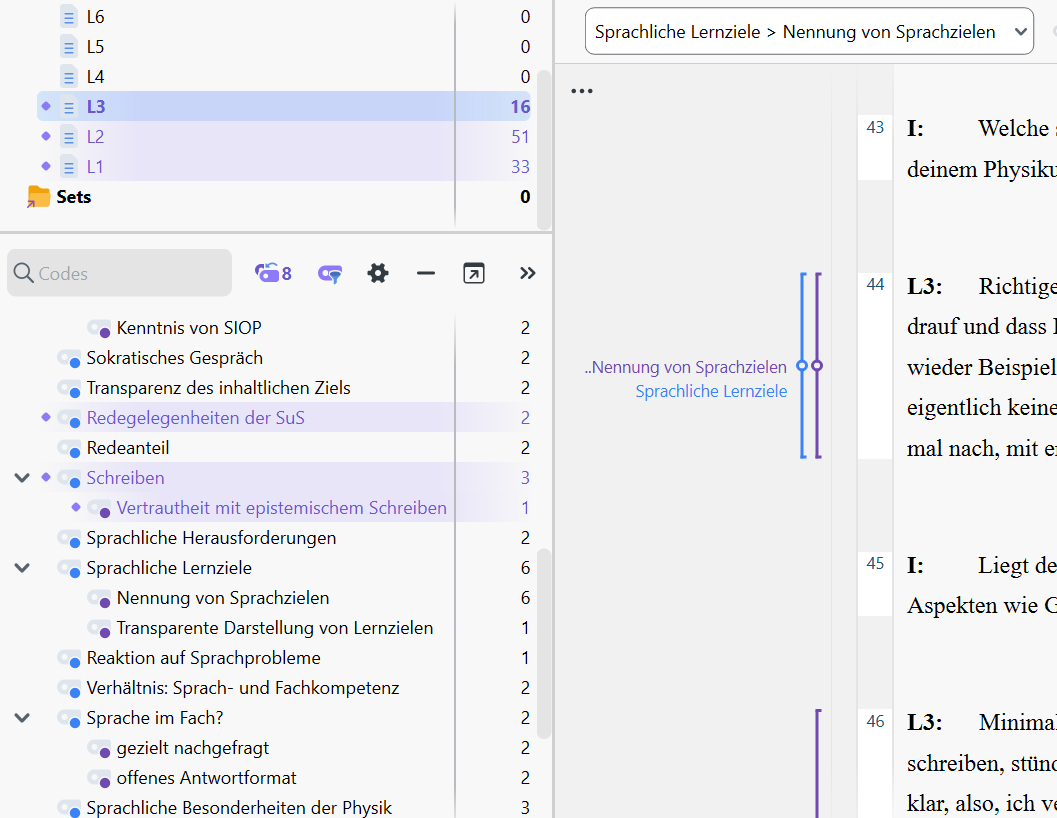Image resolution: width=1057 pixels, height=818 pixels.
Task: Click paragraph number 44
Action: pos(875,285)
